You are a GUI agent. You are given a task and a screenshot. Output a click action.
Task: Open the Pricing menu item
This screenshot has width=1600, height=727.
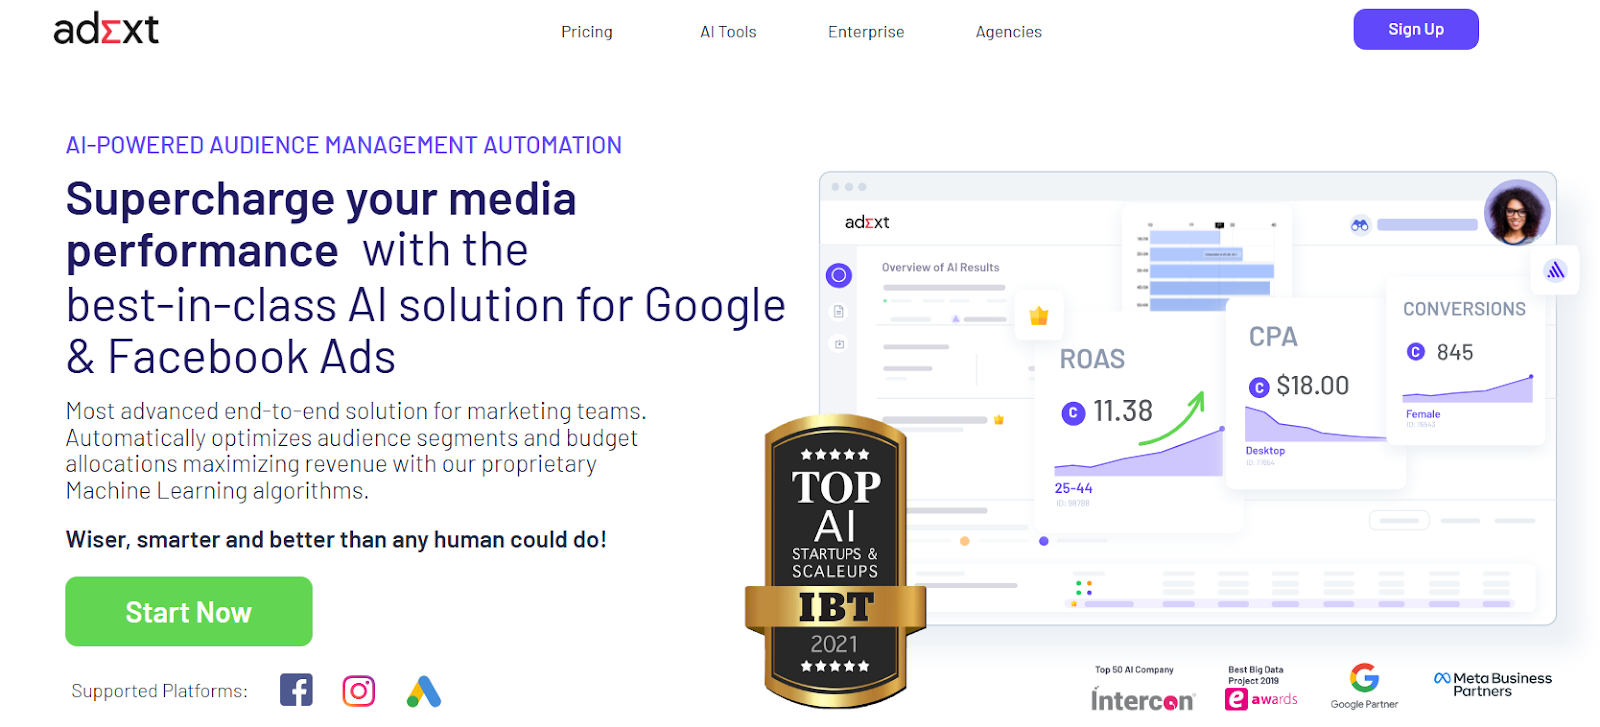click(x=587, y=32)
